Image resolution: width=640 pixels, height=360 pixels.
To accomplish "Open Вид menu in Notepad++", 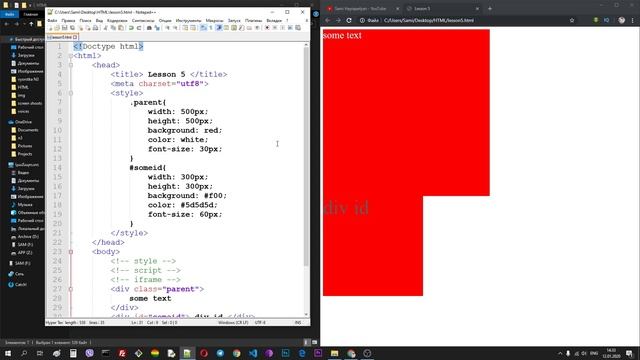I will coord(99,20).
